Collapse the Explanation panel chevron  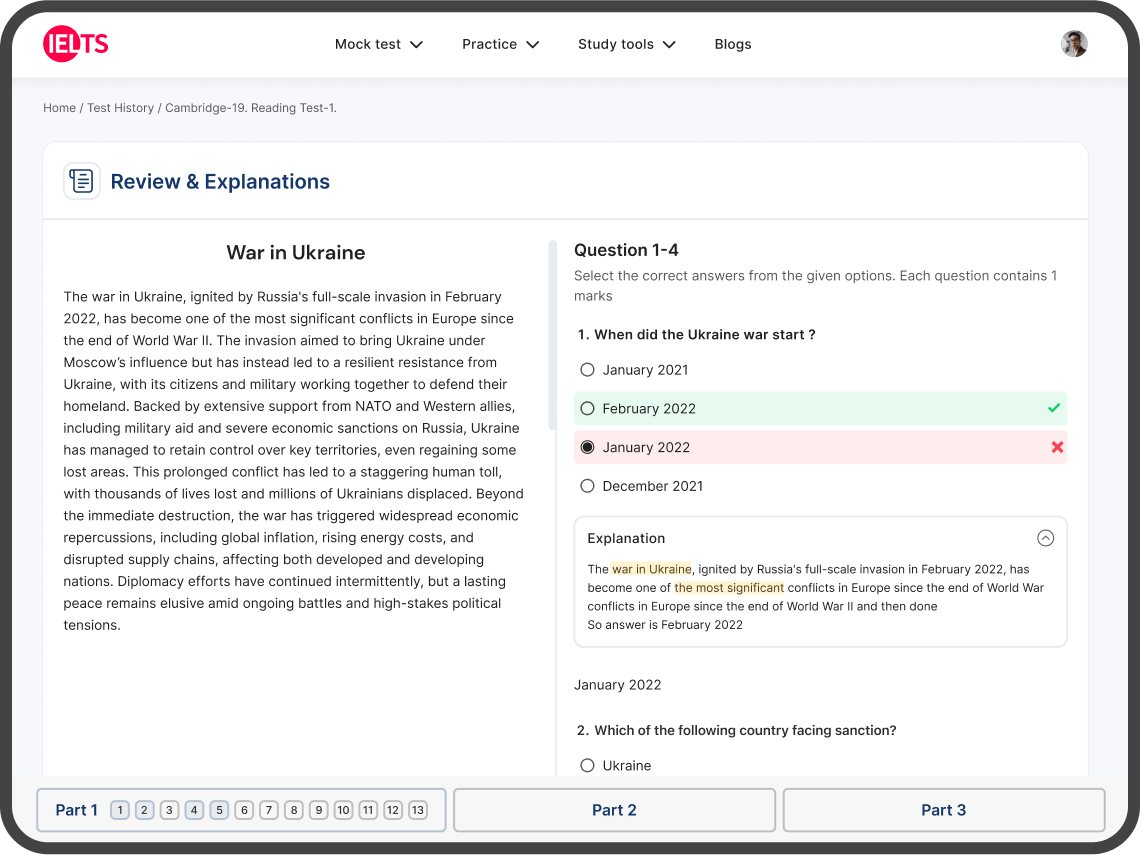point(1046,538)
